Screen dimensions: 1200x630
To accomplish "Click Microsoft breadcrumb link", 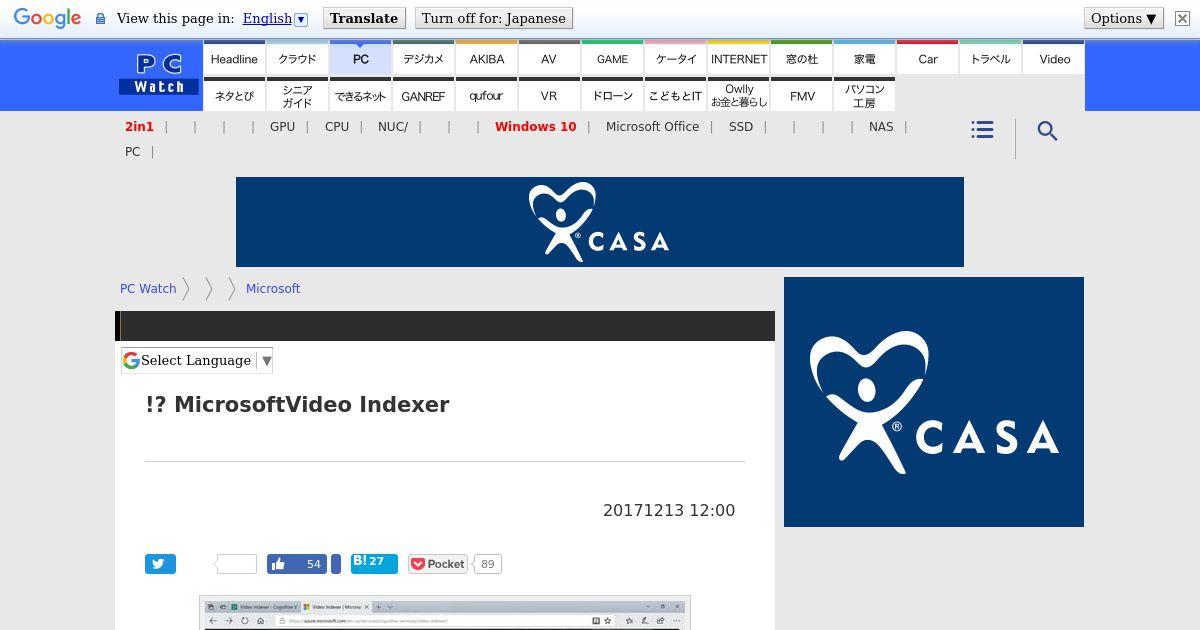I will [x=273, y=288].
